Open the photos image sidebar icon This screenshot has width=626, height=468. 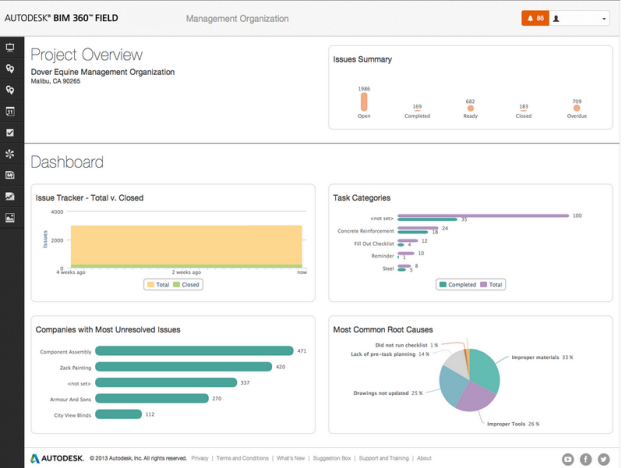[10, 218]
